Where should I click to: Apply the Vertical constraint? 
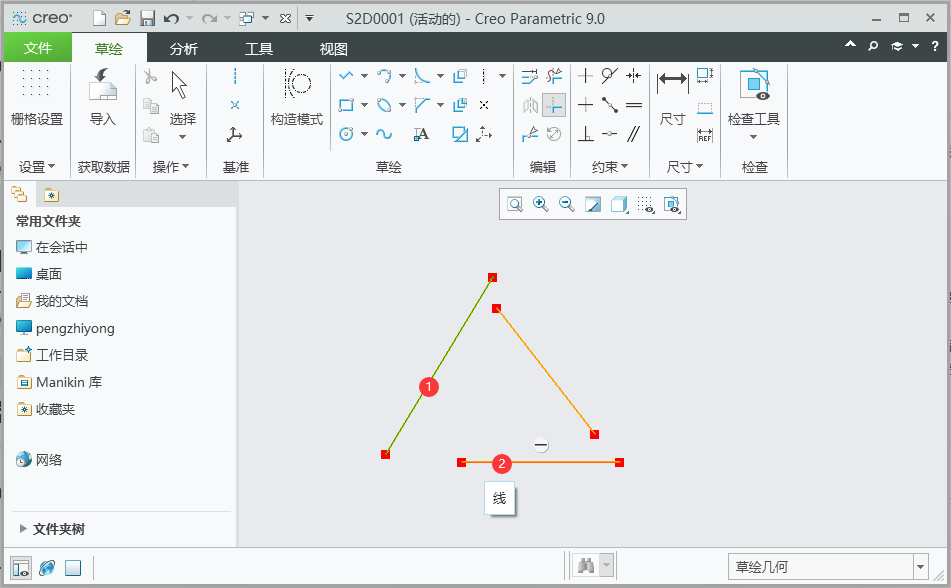click(x=585, y=76)
